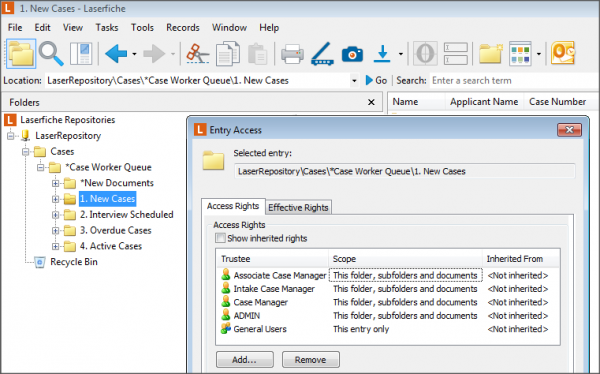
Task: Click the Search term input field
Action: coord(514,80)
